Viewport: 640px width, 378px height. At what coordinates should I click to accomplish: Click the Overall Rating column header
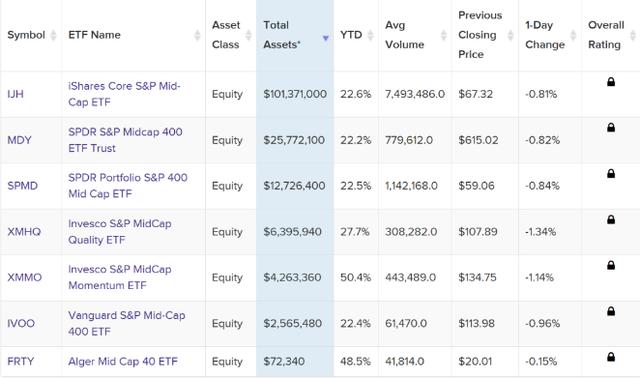[606, 35]
